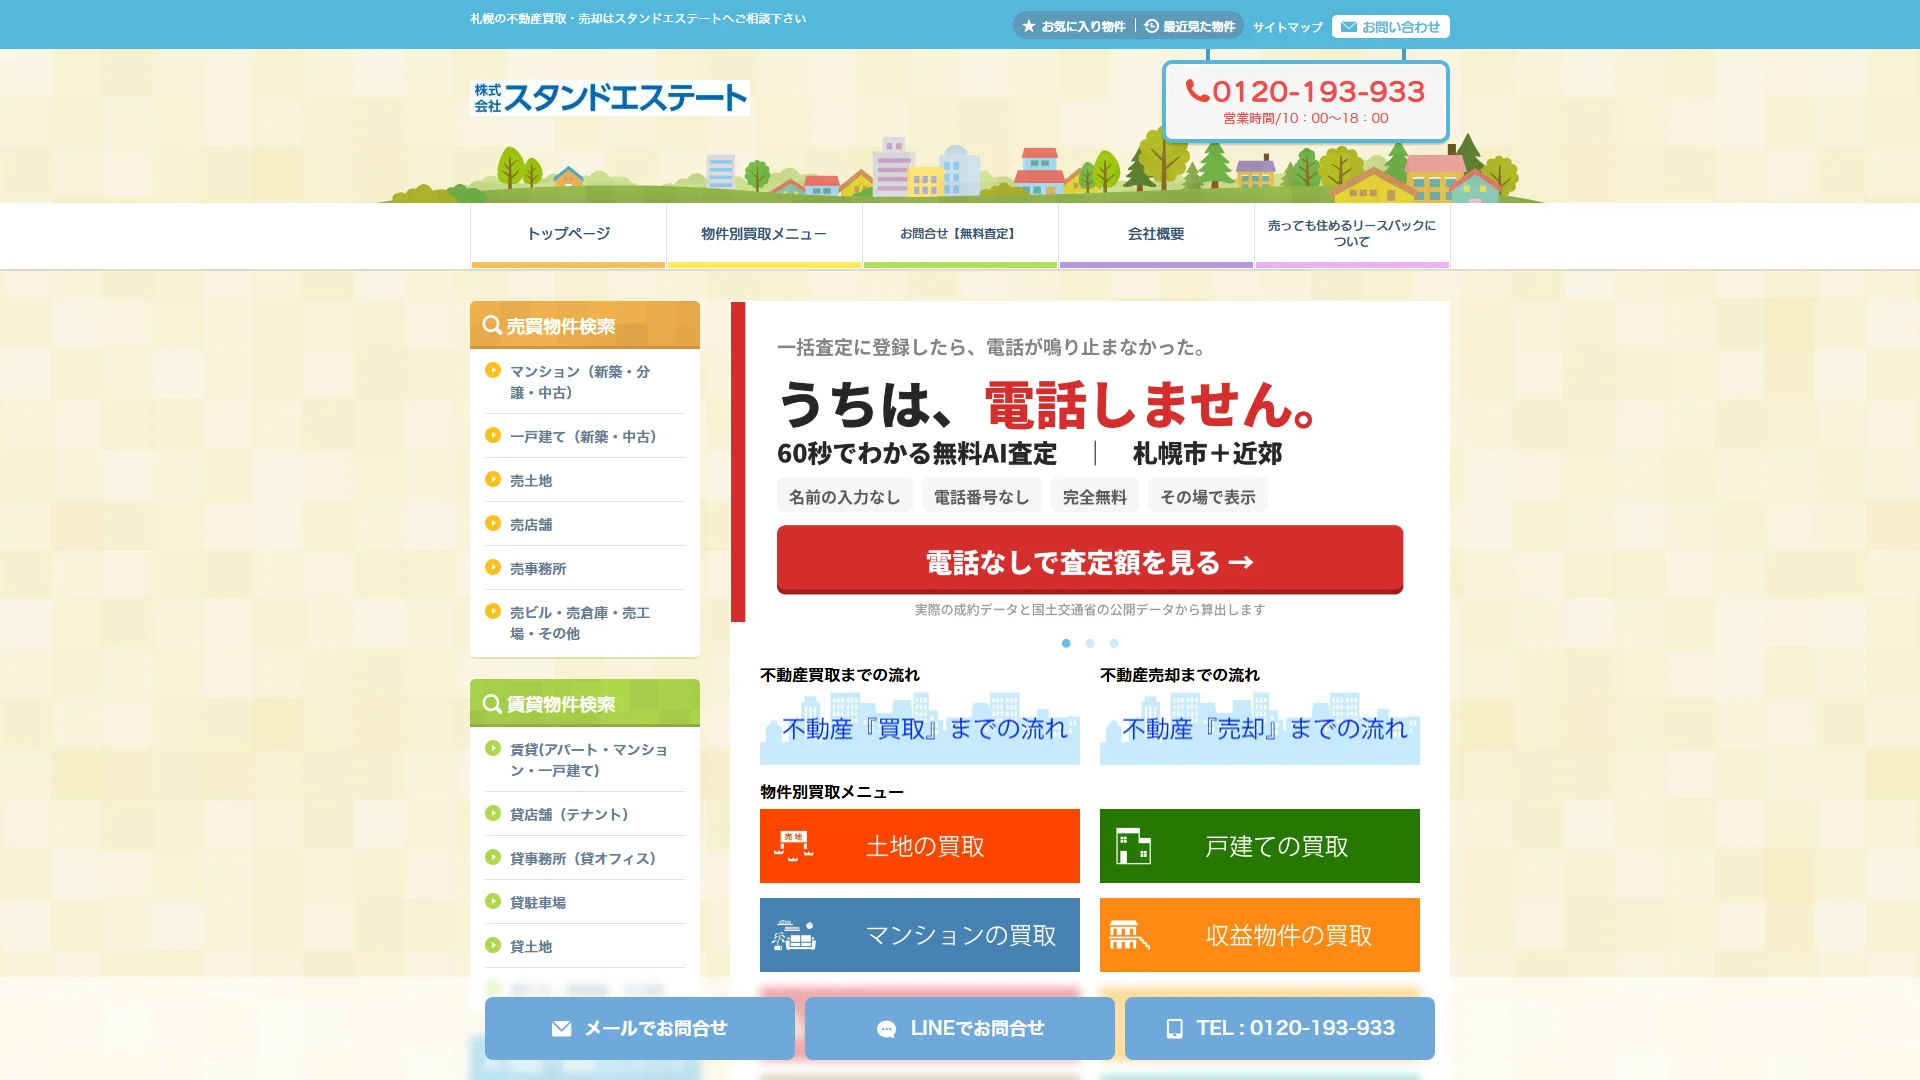Click the star icon beside お気に入り物件
The width and height of the screenshot is (1920, 1080).
pos(1029,26)
